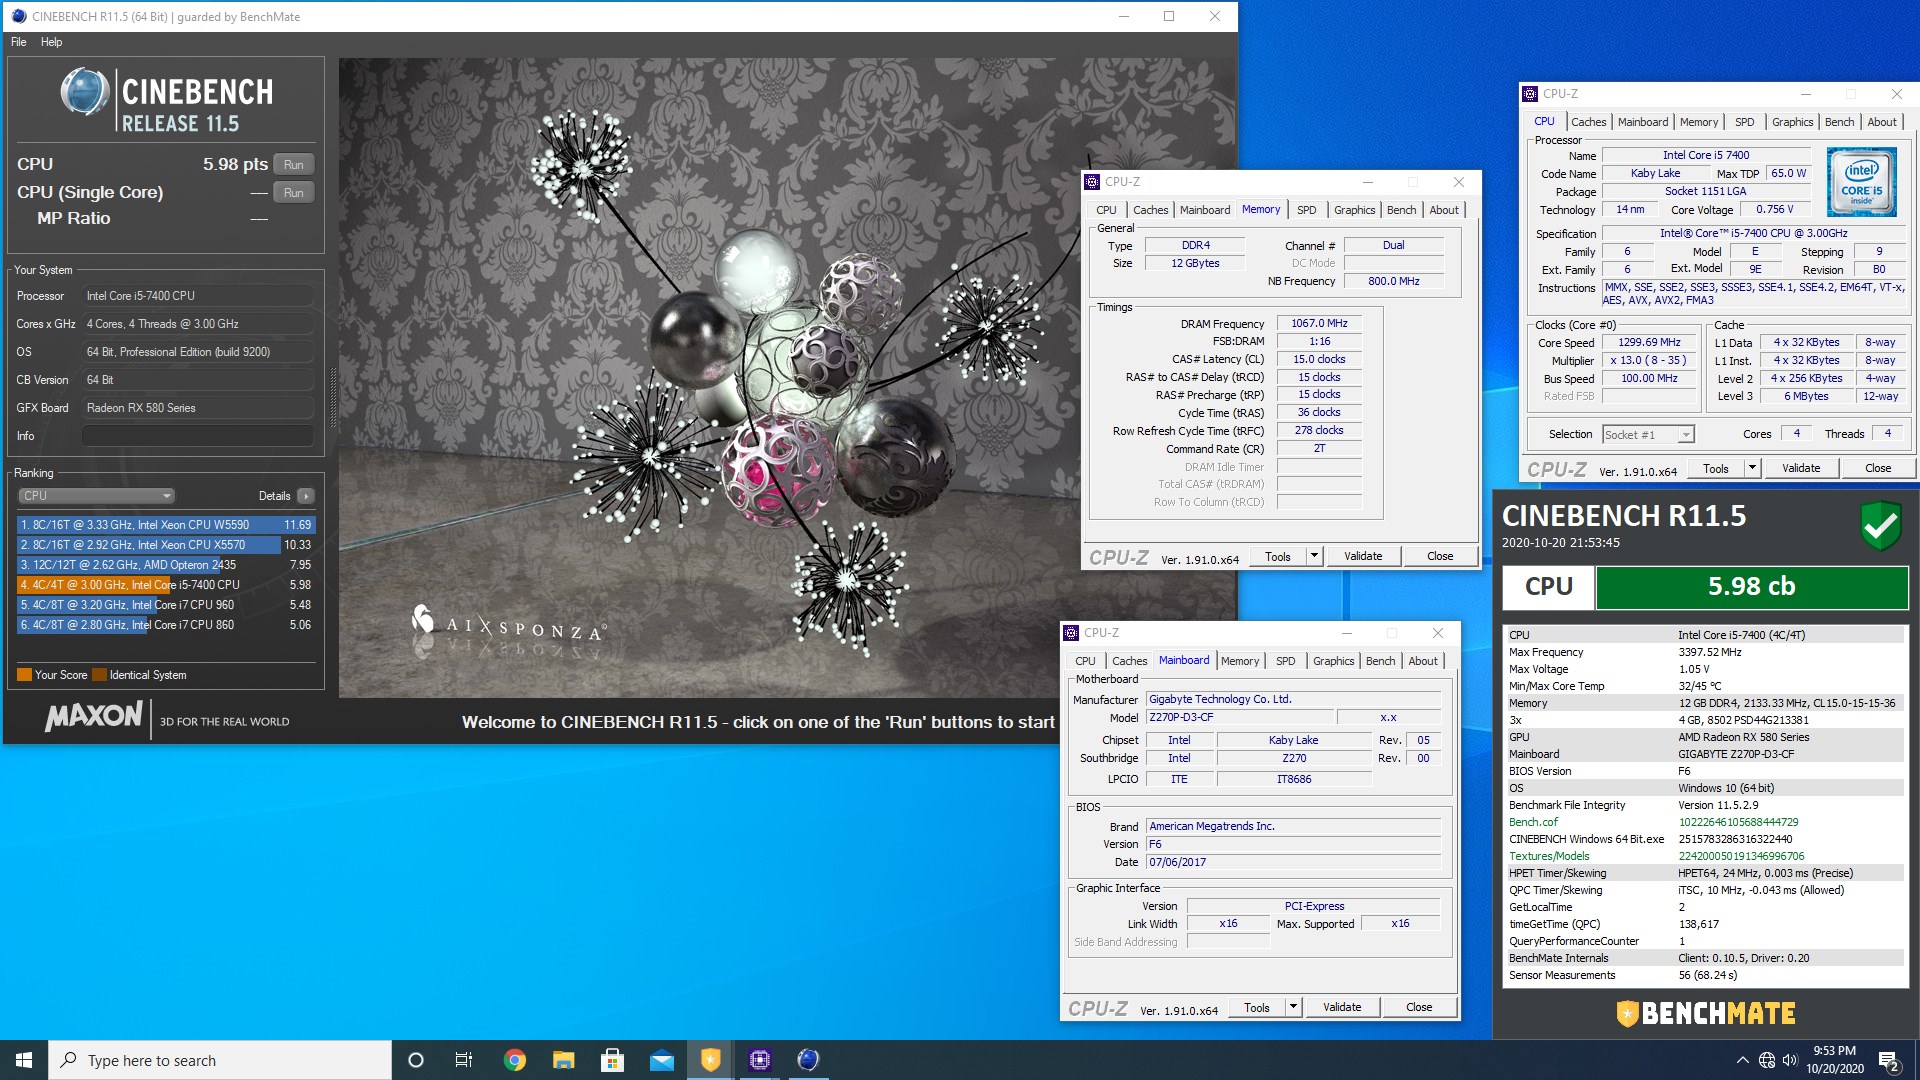The image size is (1920, 1080).
Task: Launch Google Chrome from the taskbar
Action: coord(514,1060)
